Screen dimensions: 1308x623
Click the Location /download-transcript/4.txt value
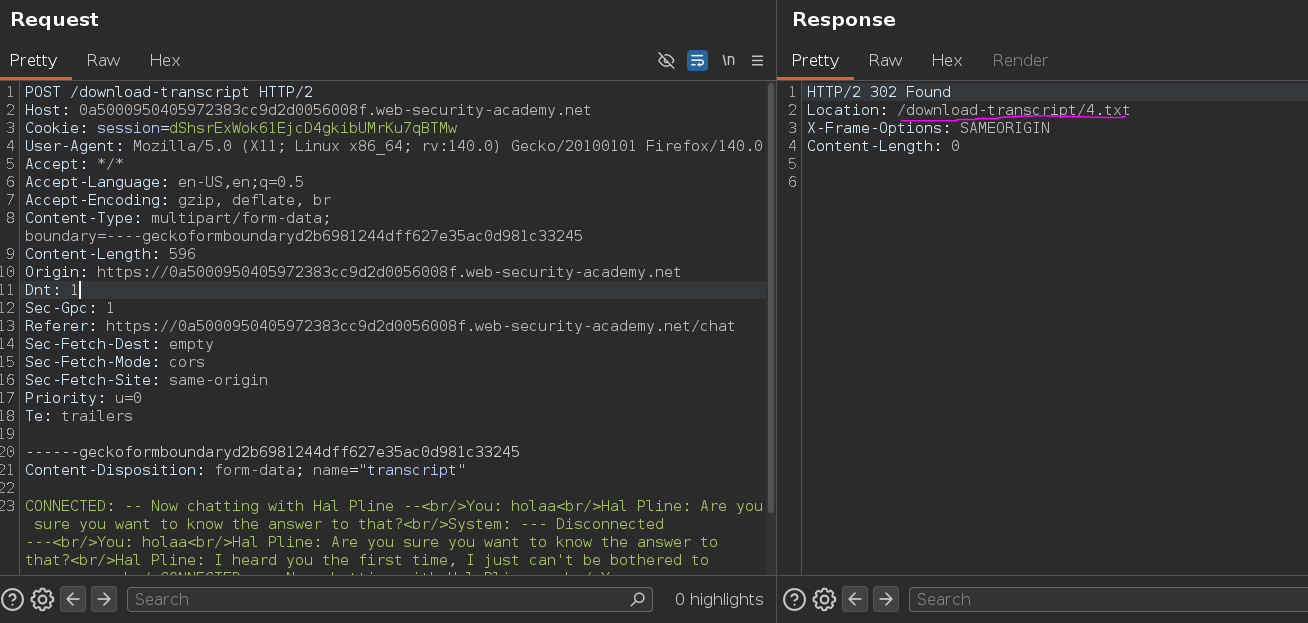[1014, 110]
